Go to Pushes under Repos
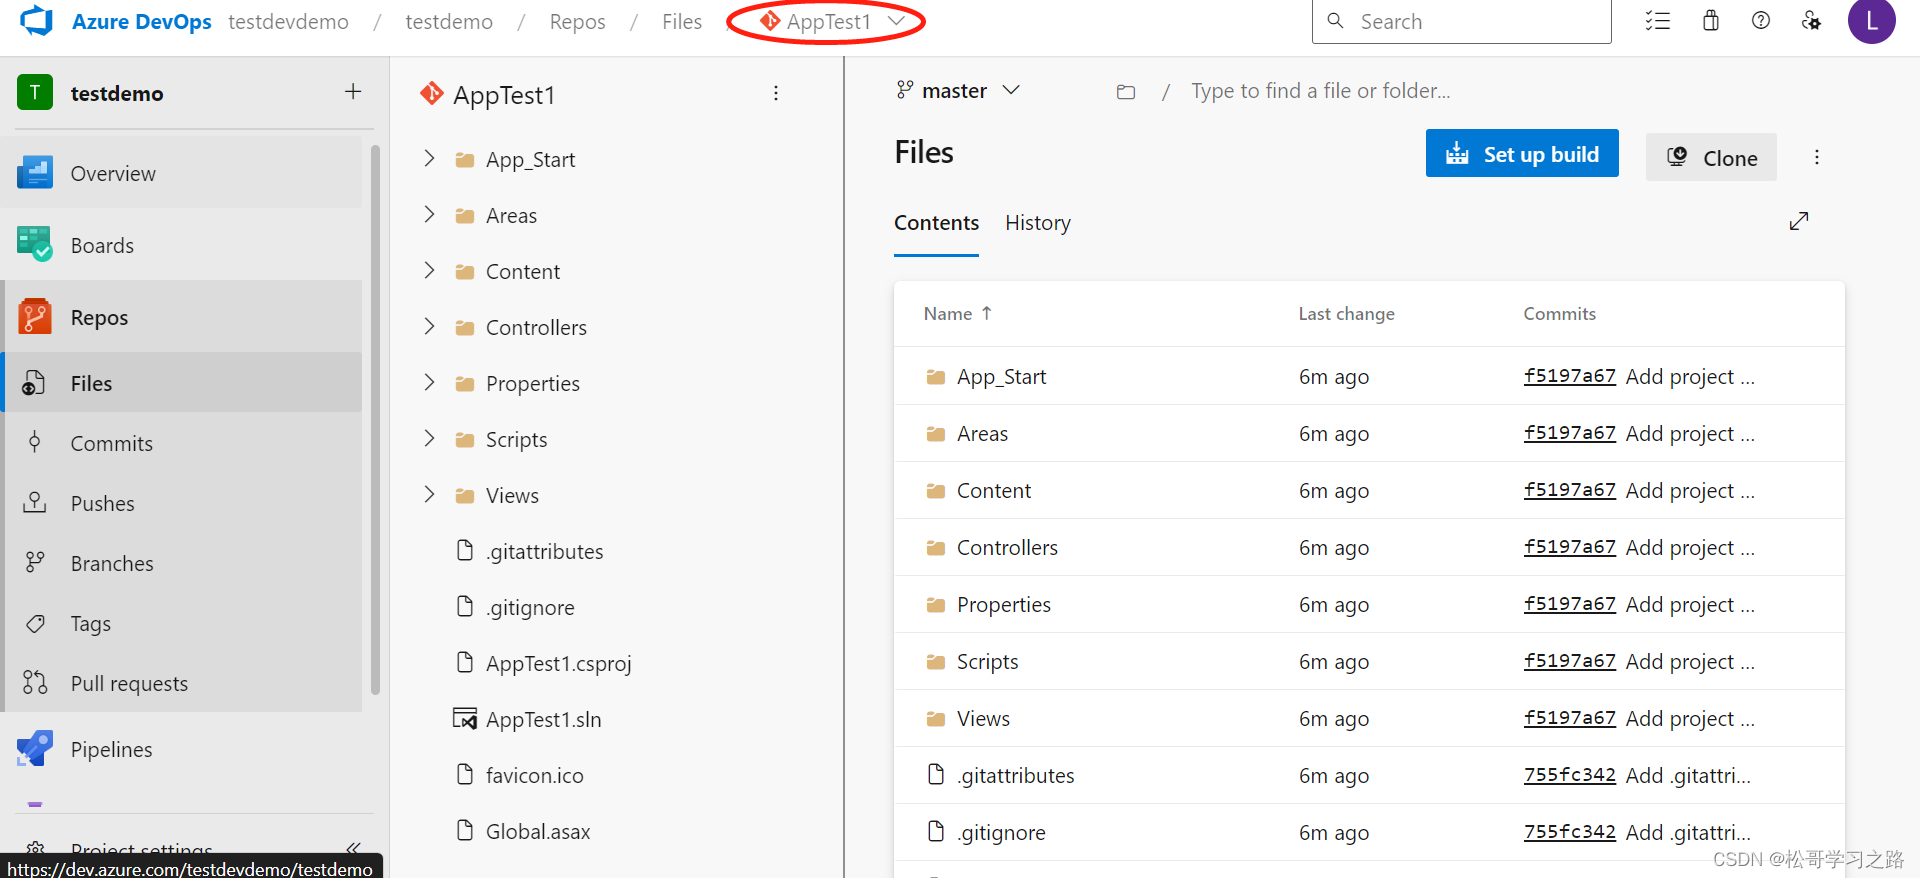This screenshot has height=878, width=1920. click(183, 503)
